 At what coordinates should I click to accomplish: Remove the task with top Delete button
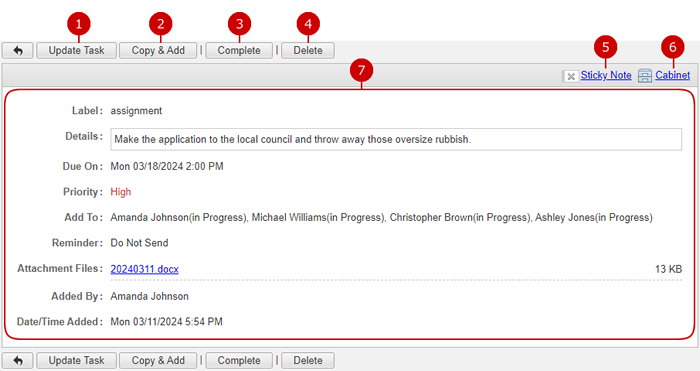coord(308,50)
